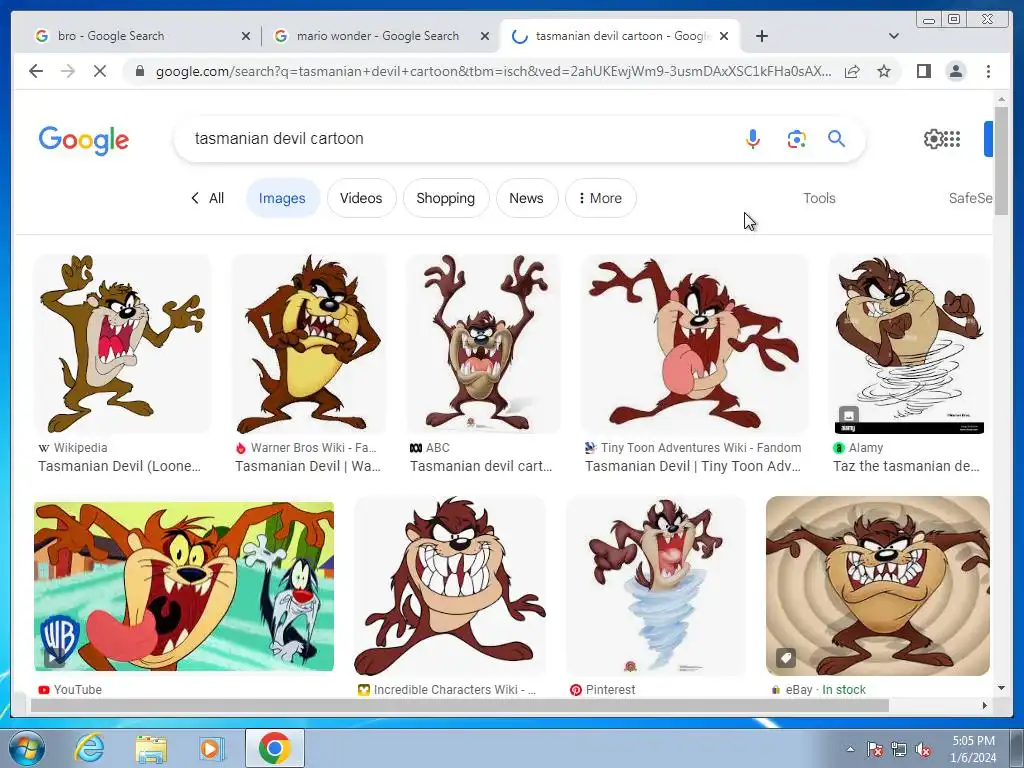This screenshot has width=1024, height=768.
Task: Close the 'bro - Google Search' tab
Action: 246,36
